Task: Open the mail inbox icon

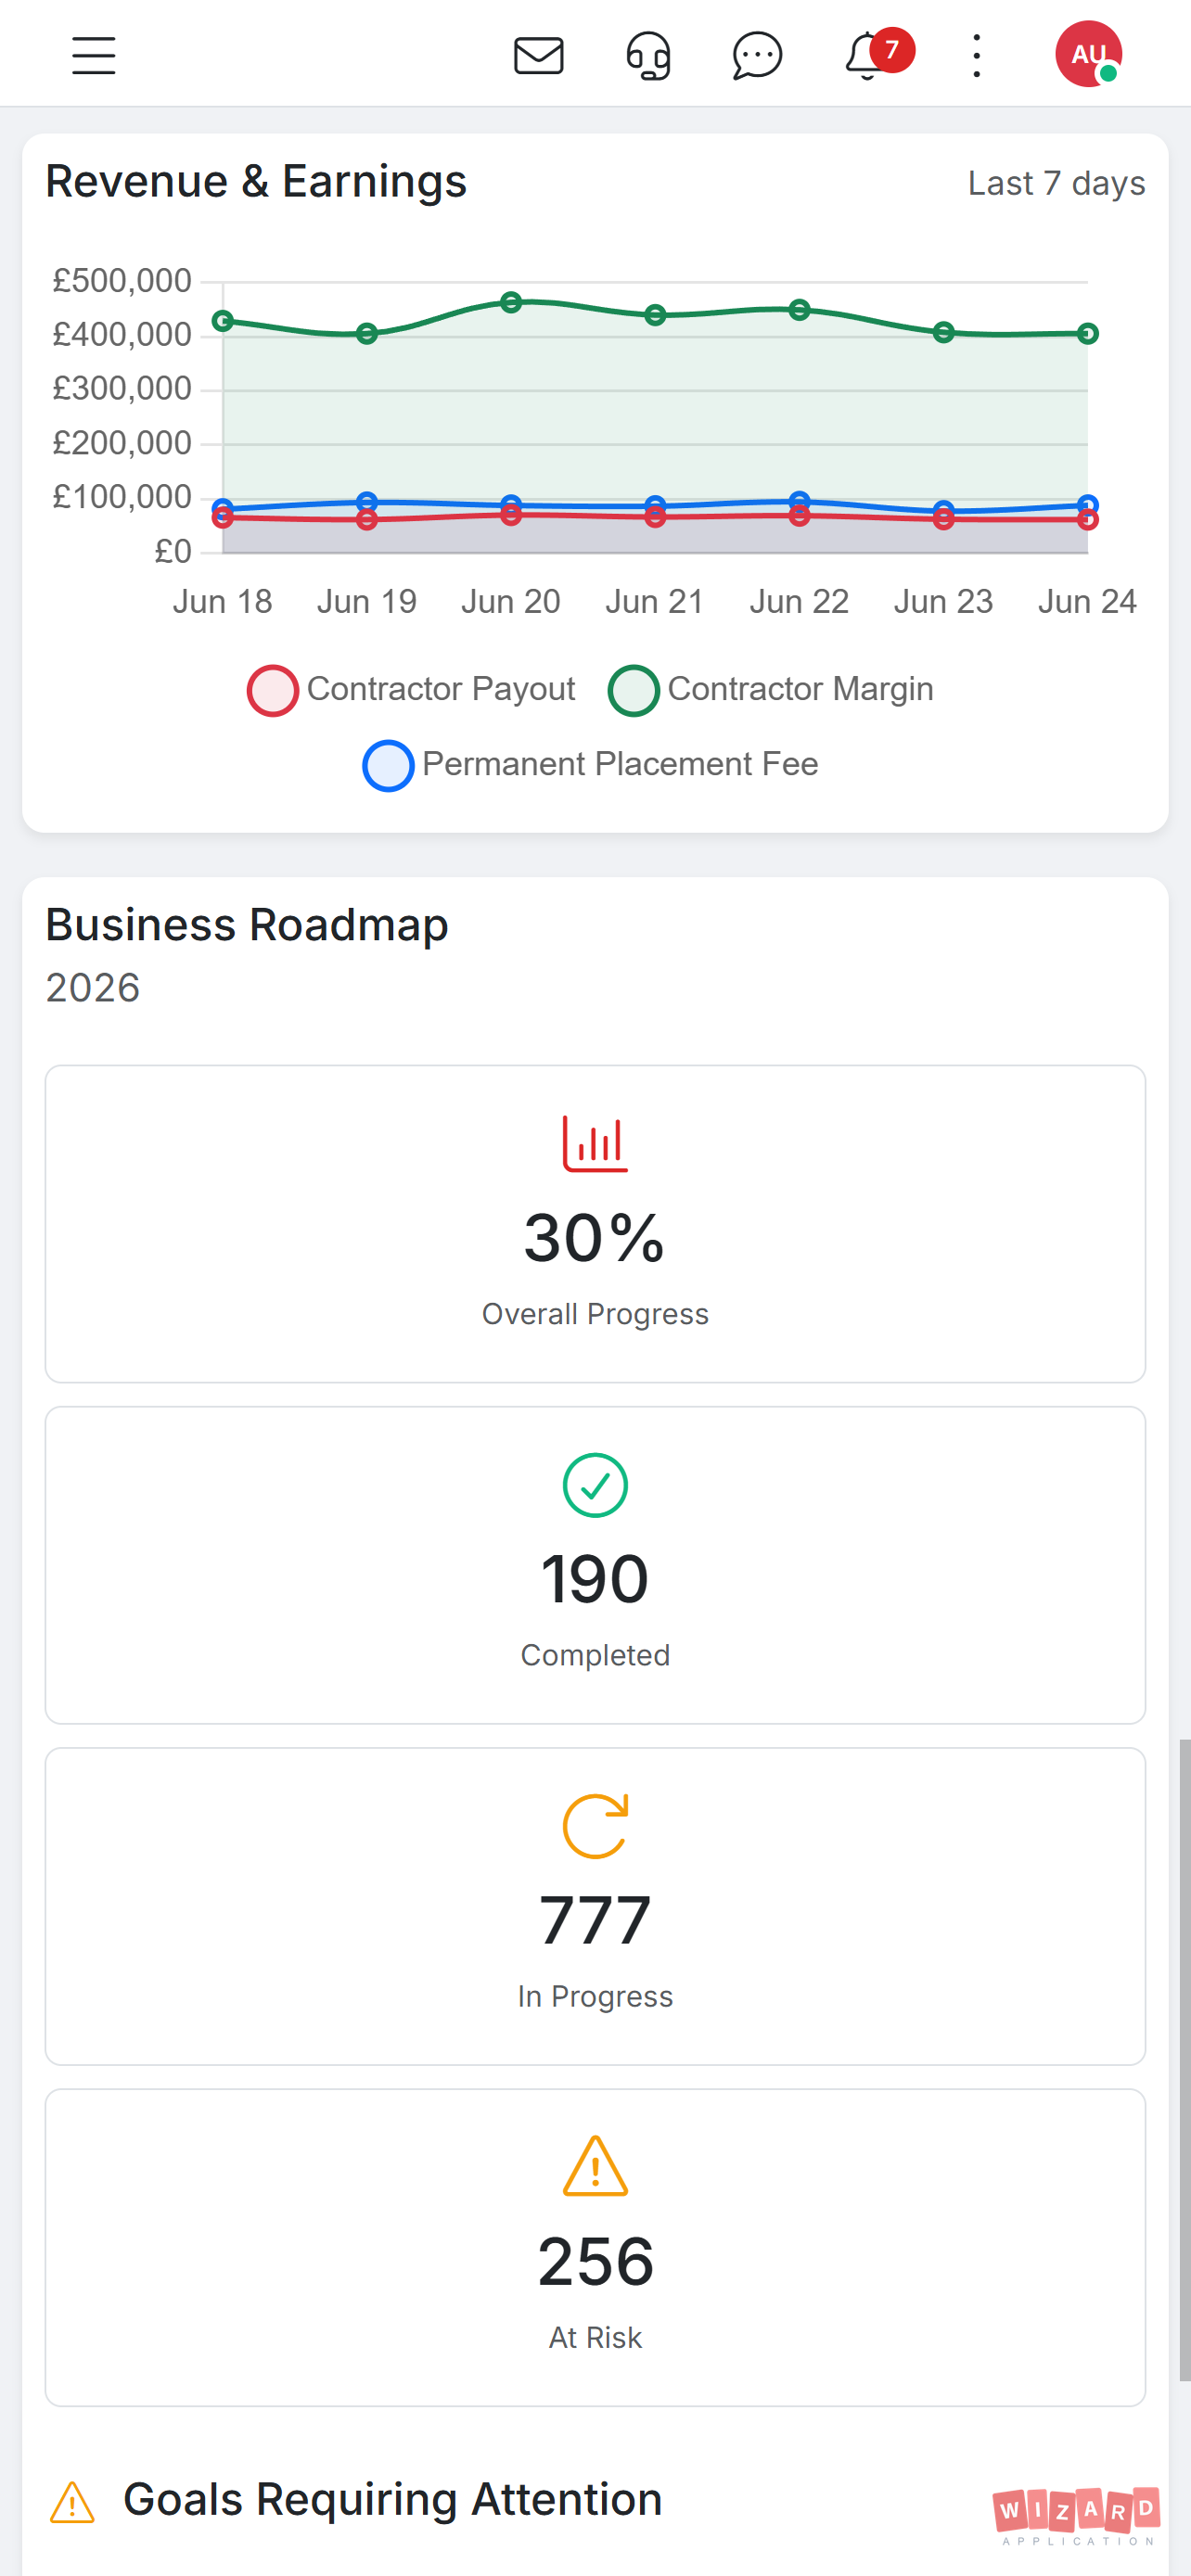Action: 539,55
